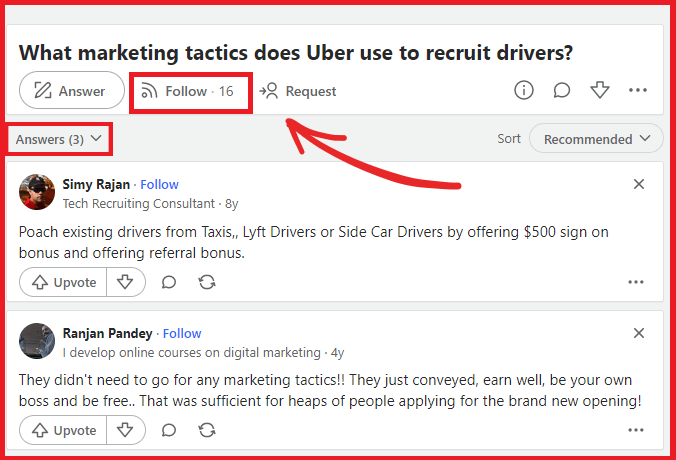
Task: Open the question's more options menu
Action: [638, 90]
